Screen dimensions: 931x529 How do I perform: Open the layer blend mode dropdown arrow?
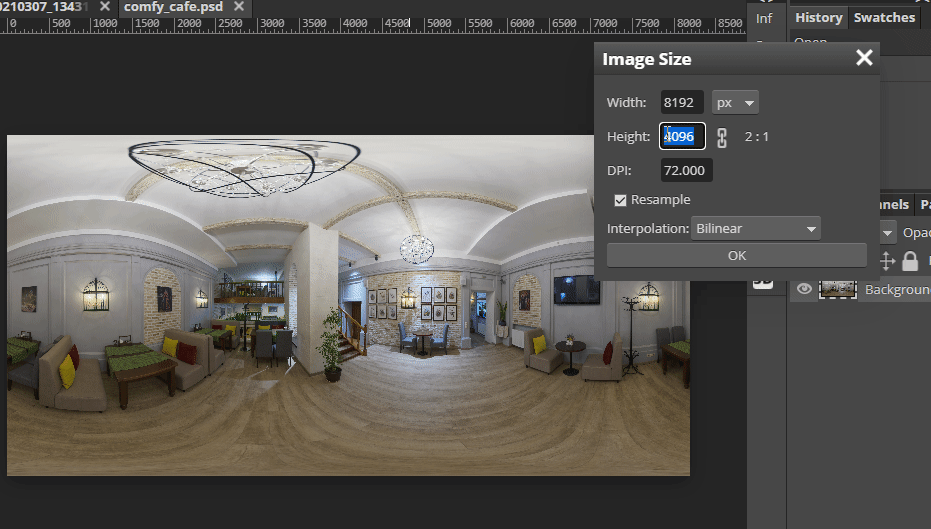pos(887,232)
